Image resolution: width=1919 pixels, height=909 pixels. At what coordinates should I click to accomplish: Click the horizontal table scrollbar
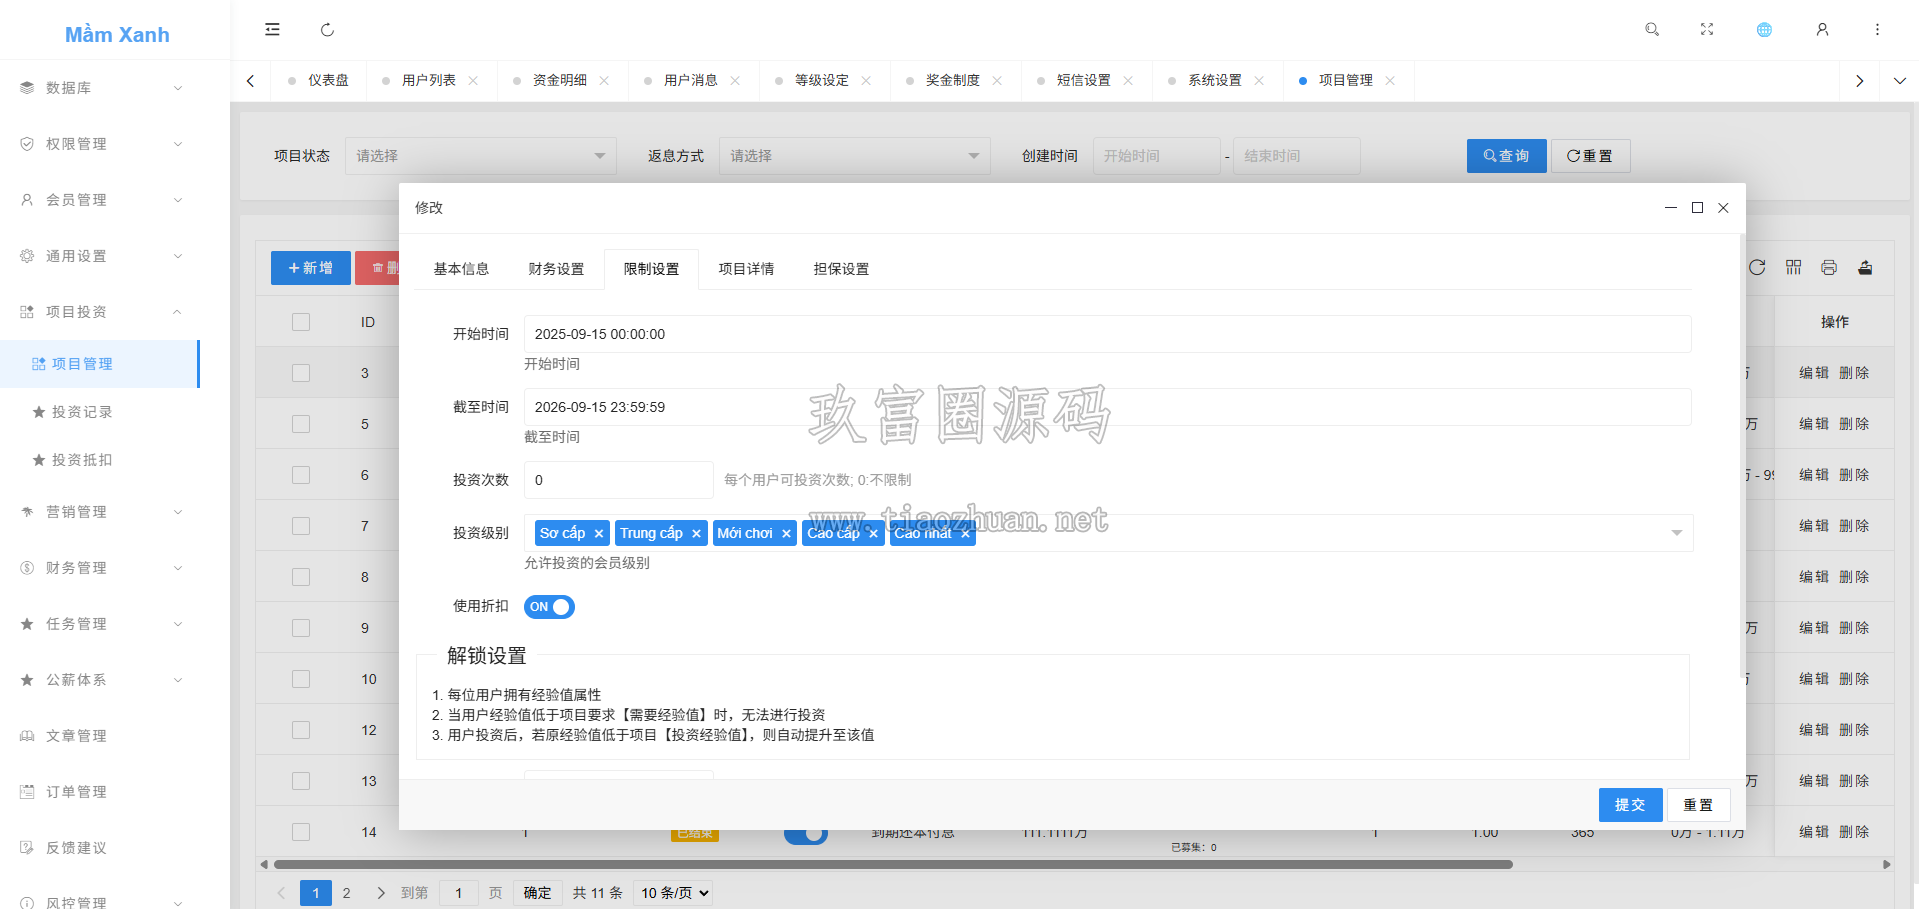(x=893, y=864)
